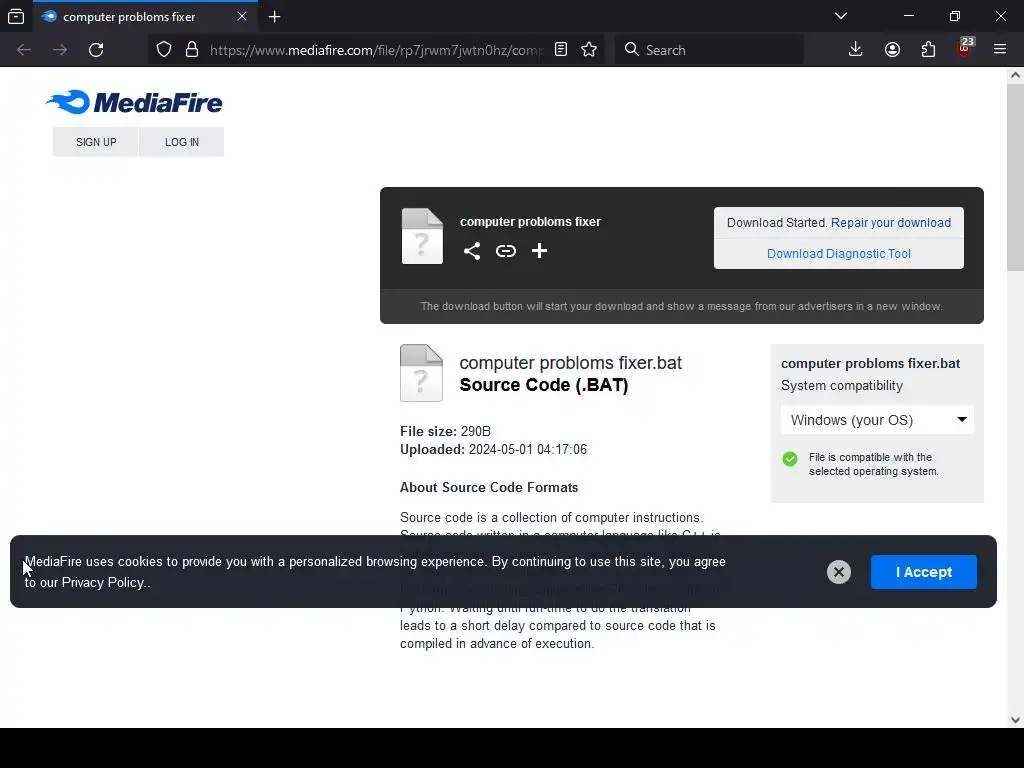1024x768 pixels.
Task: Open a new tab with the plus
Action: click(x=275, y=17)
